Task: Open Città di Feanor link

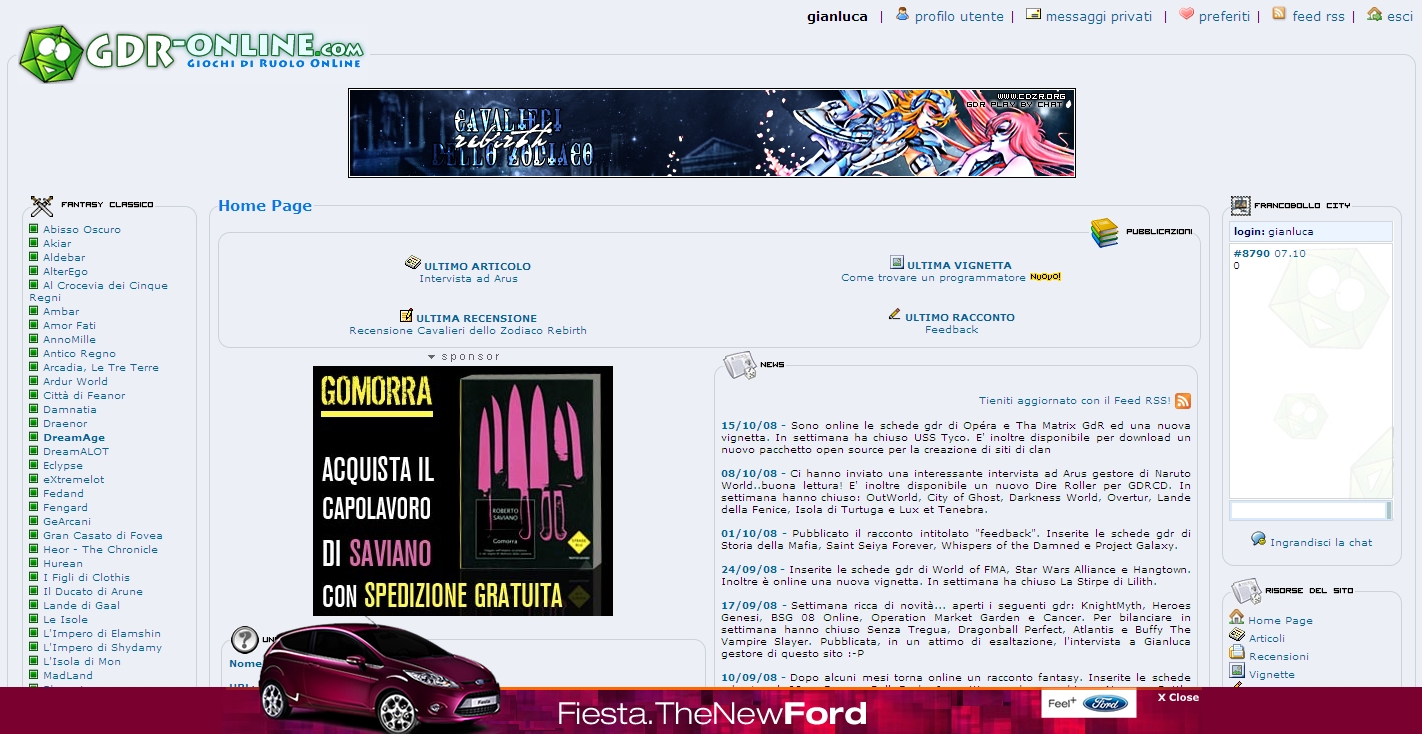Action: (84, 396)
